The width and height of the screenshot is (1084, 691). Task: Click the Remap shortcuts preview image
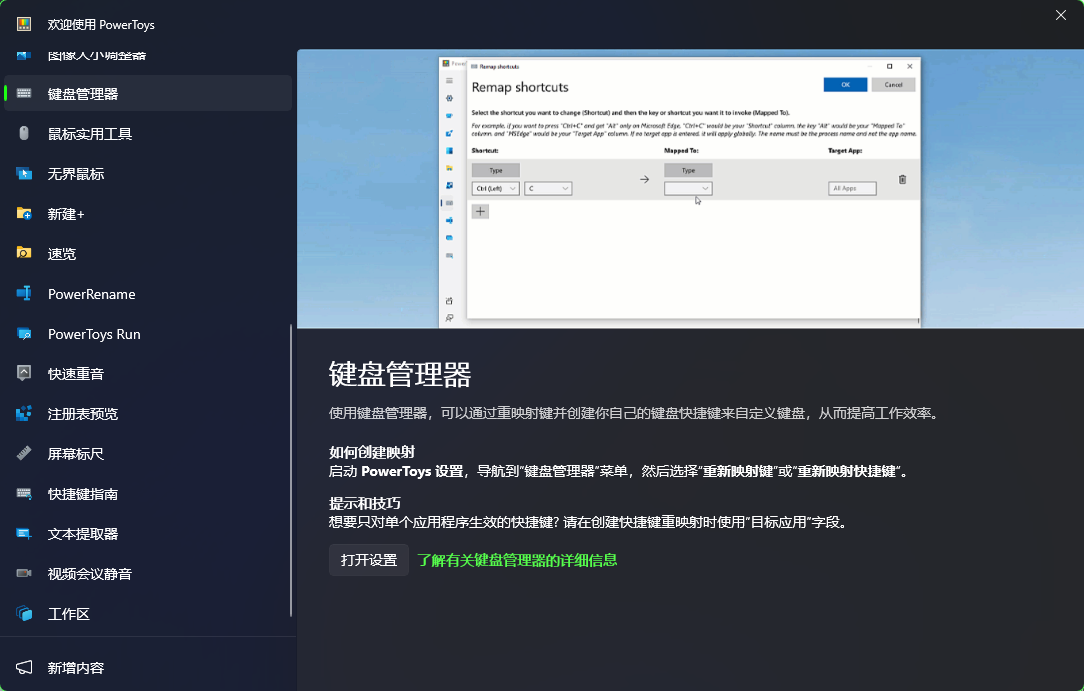click(690, 189)
